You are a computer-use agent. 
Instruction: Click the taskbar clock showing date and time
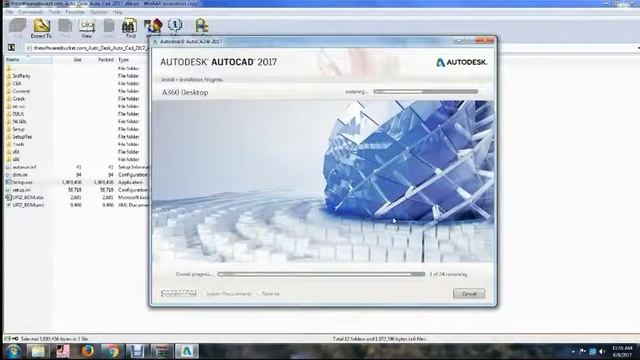click(x=622, y=351)
